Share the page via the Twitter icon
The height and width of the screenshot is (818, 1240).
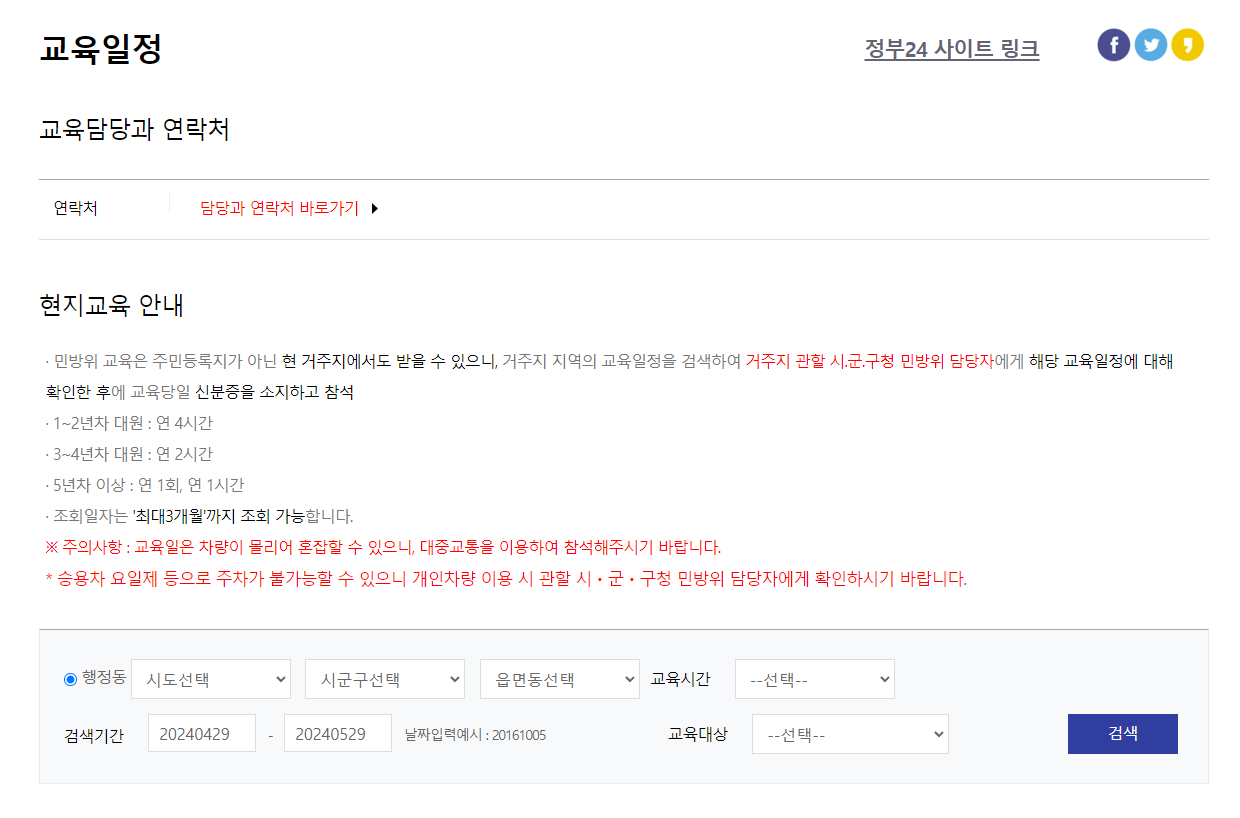pyautogui.click(x=1151, y=44)
